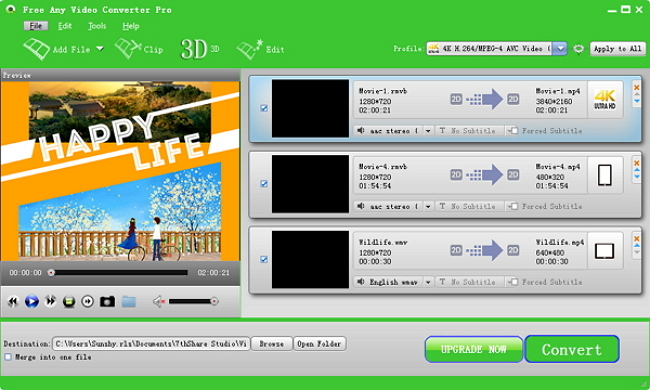Uncheck the Movie-1.rmvb file checkbox
650x390 pixels.
(264, 108)
